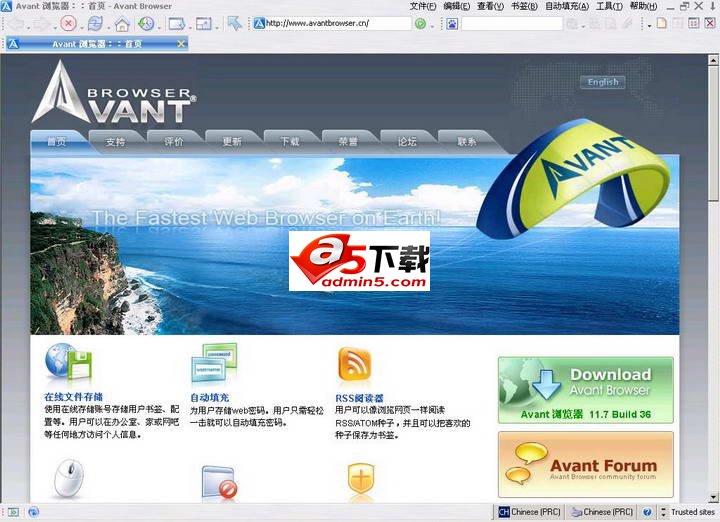Click the white mouse icon on the page
Viewport: 720px width, 522px height.
pyautogui.click(x=68, y=478)
